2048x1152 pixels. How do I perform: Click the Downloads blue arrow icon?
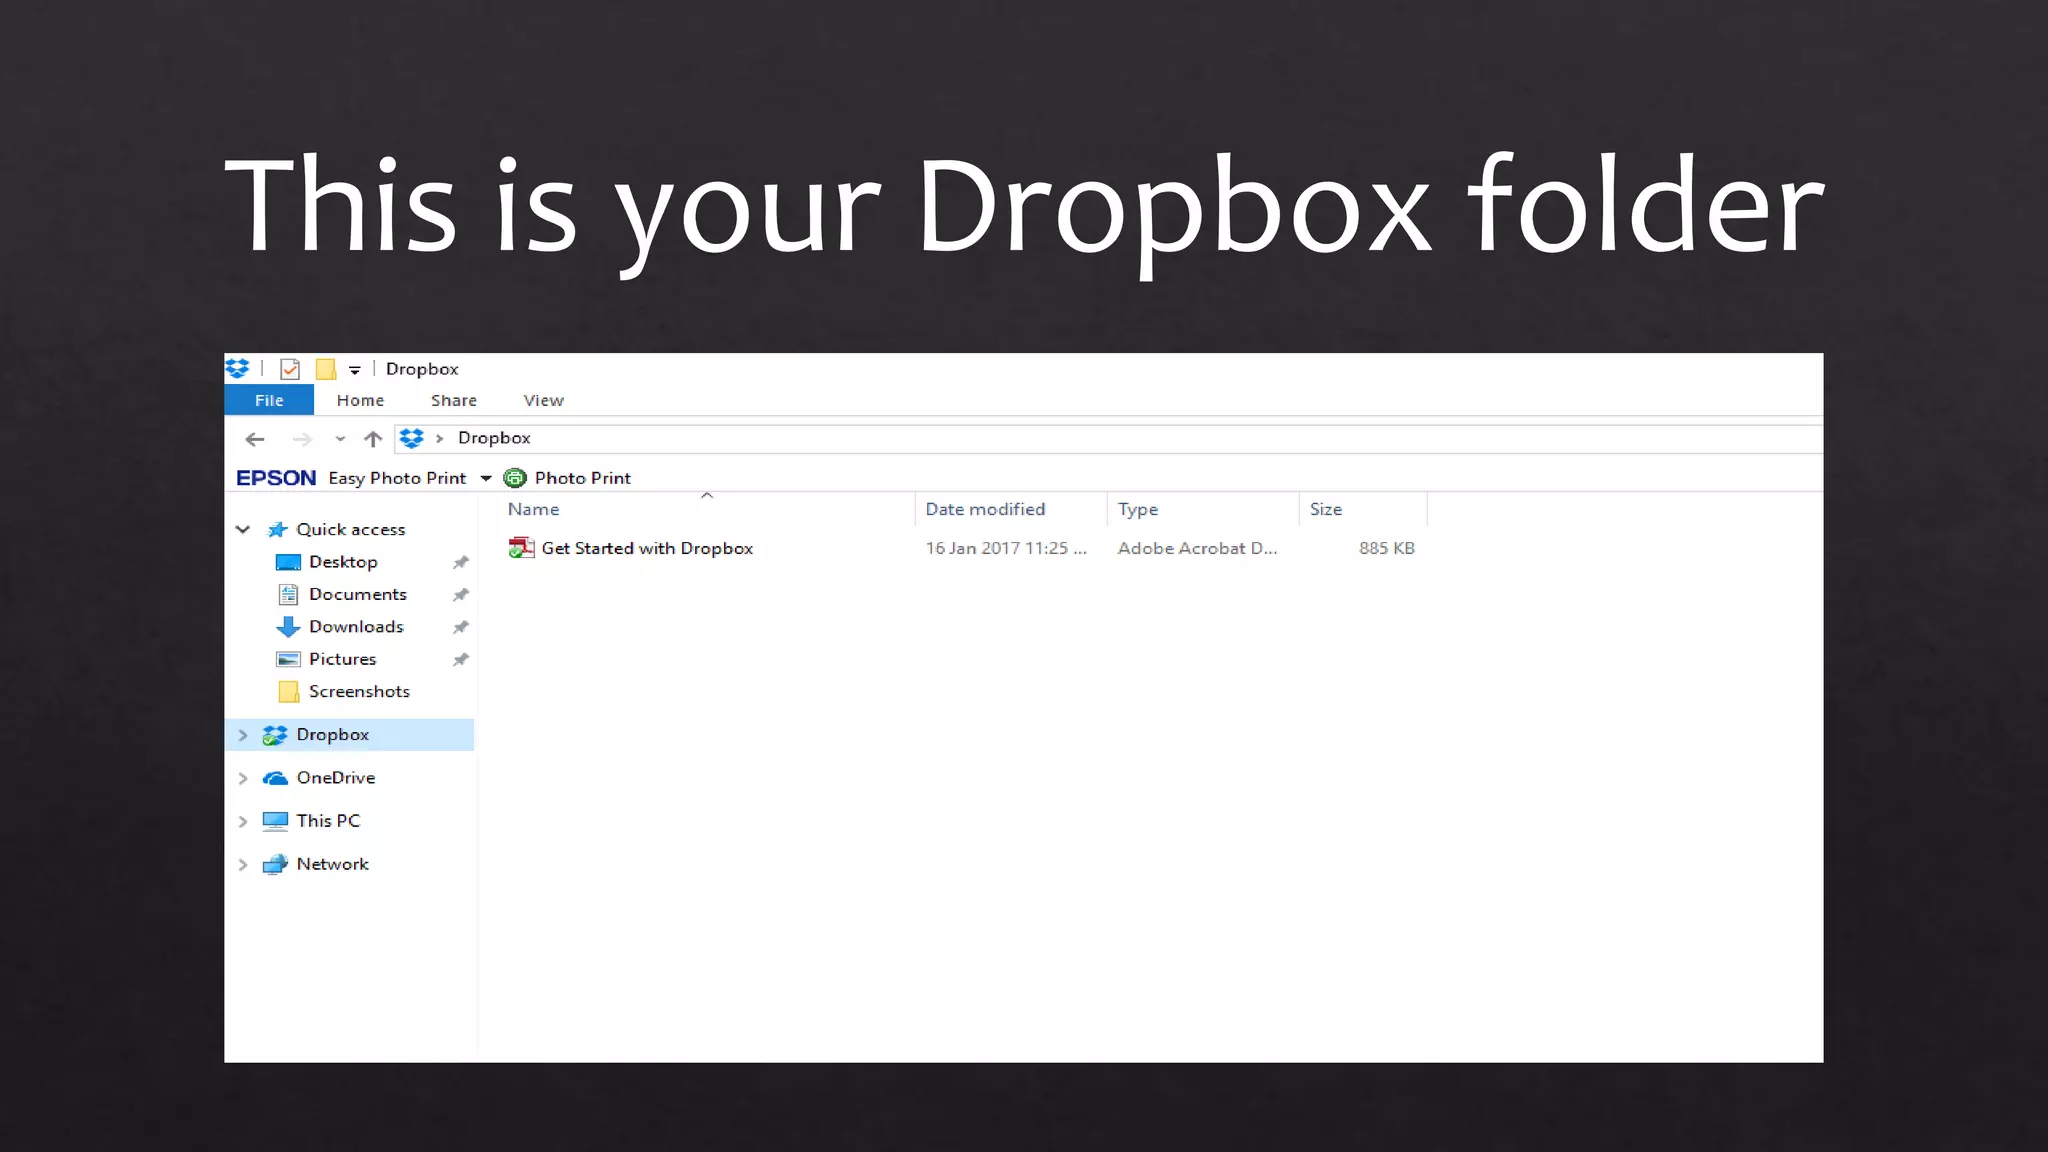[288, 627]
